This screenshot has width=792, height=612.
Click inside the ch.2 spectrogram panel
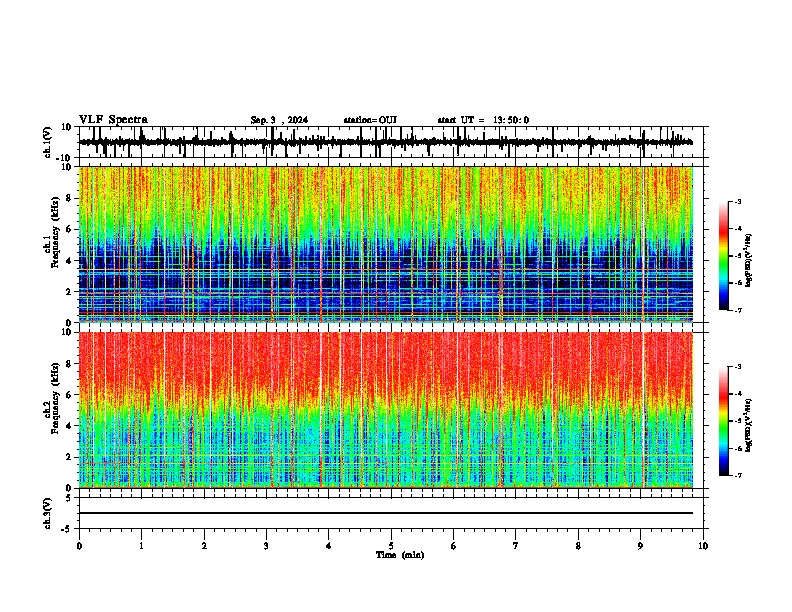click(x=386, y=410)
